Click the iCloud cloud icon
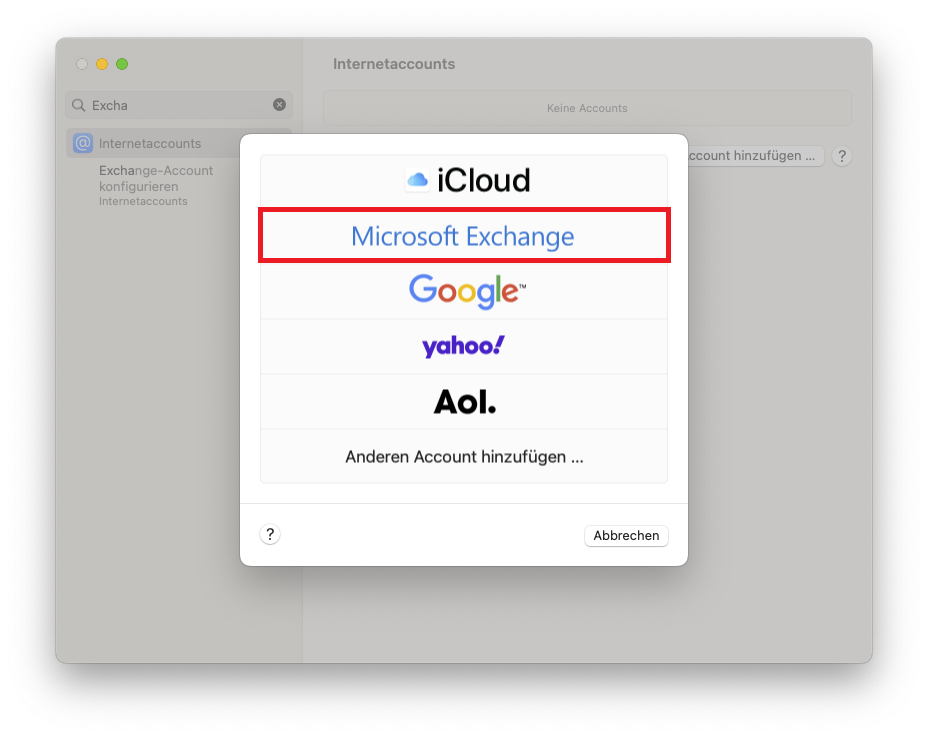Screen dimensions: 928x737 (x=415, y=179)
